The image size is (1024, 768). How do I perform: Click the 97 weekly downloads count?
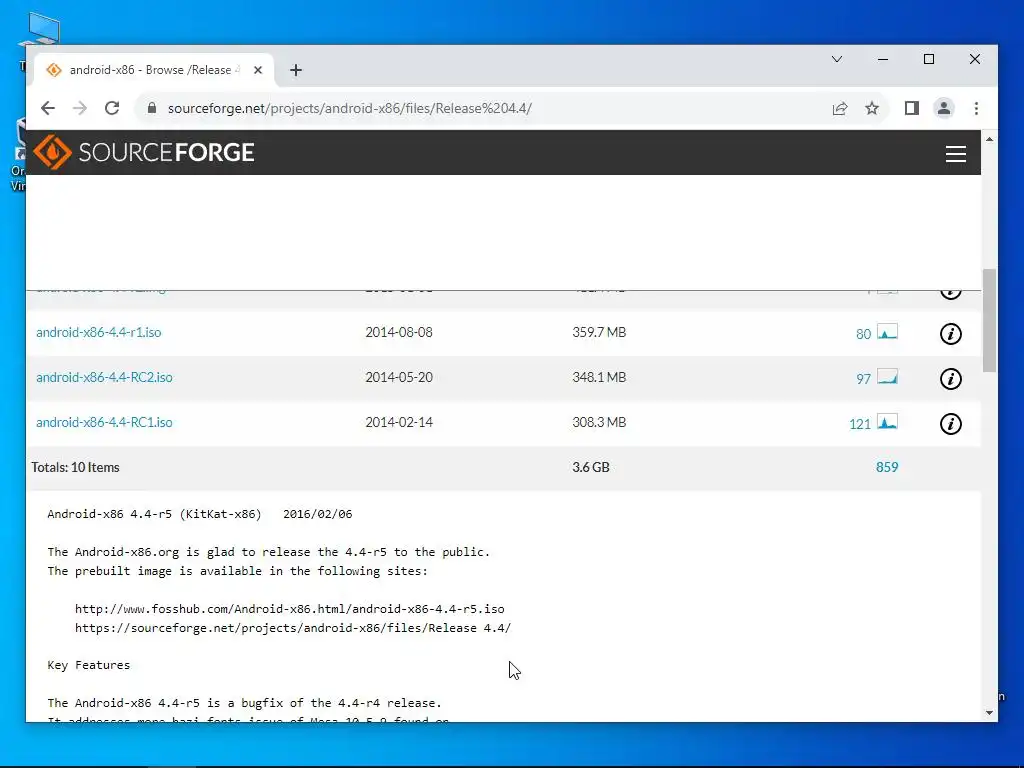click(863, 379)
